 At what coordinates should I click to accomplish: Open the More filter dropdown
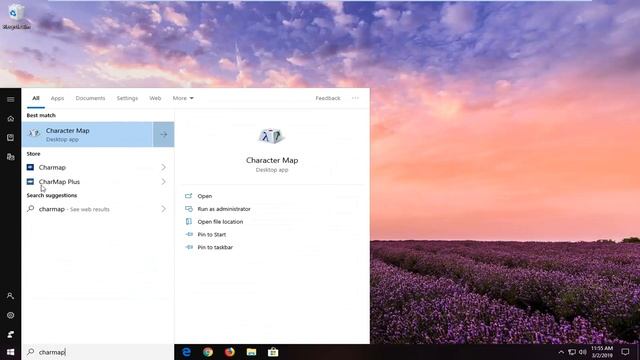183,98
